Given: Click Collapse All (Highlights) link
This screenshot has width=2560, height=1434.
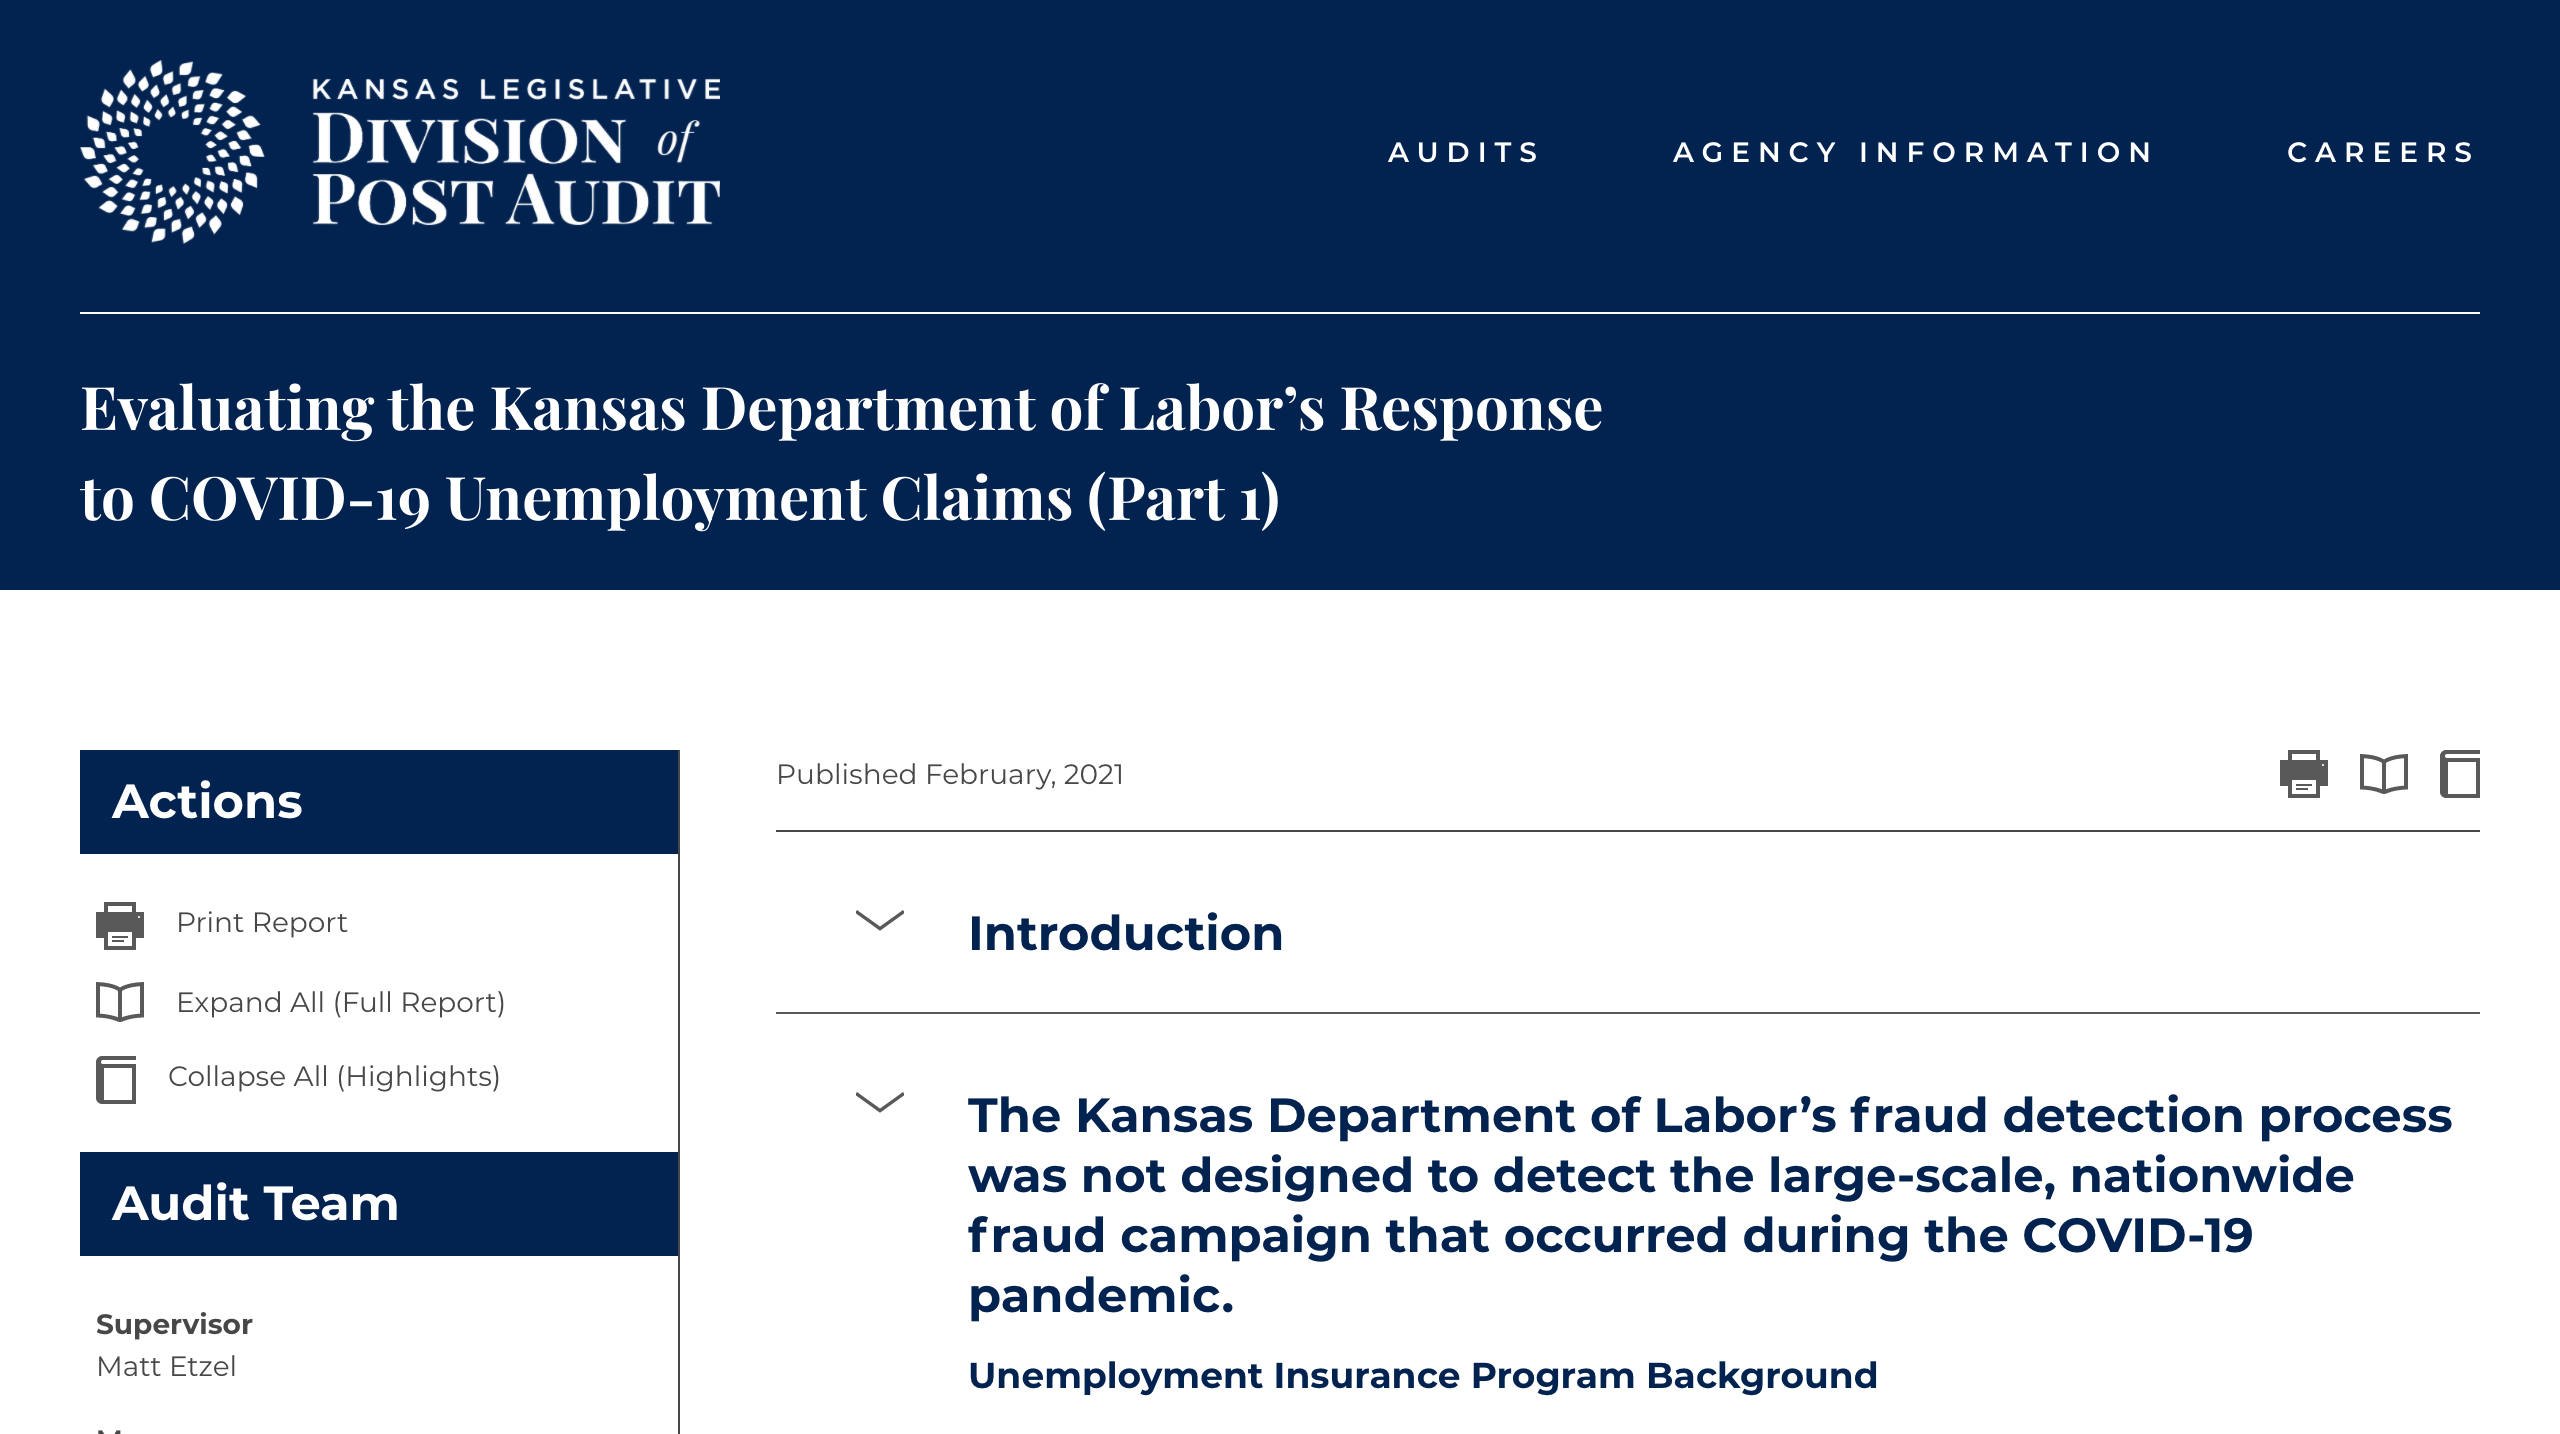Looking at the screenshot, I should click(x=334, y=1076).
